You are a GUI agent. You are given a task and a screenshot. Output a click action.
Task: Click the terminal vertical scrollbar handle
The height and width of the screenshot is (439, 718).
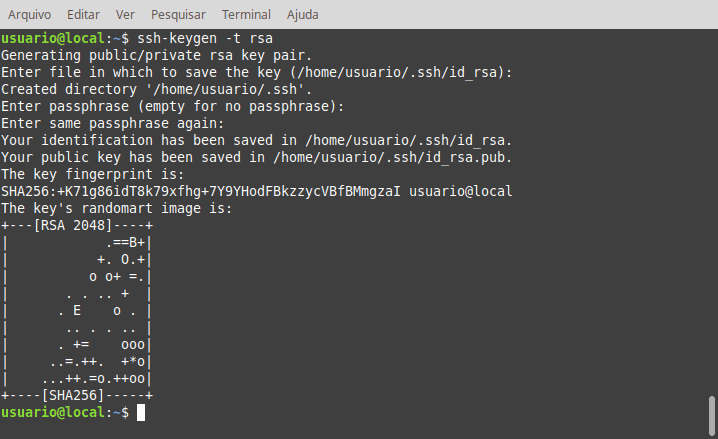(712, 416)
